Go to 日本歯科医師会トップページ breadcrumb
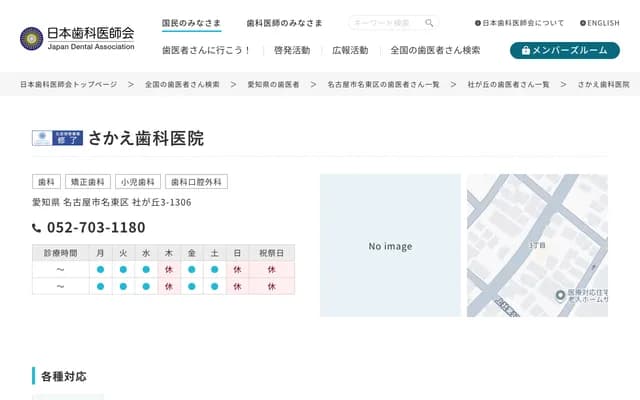The width and height of the screenshot is (640, 400). 69,85
